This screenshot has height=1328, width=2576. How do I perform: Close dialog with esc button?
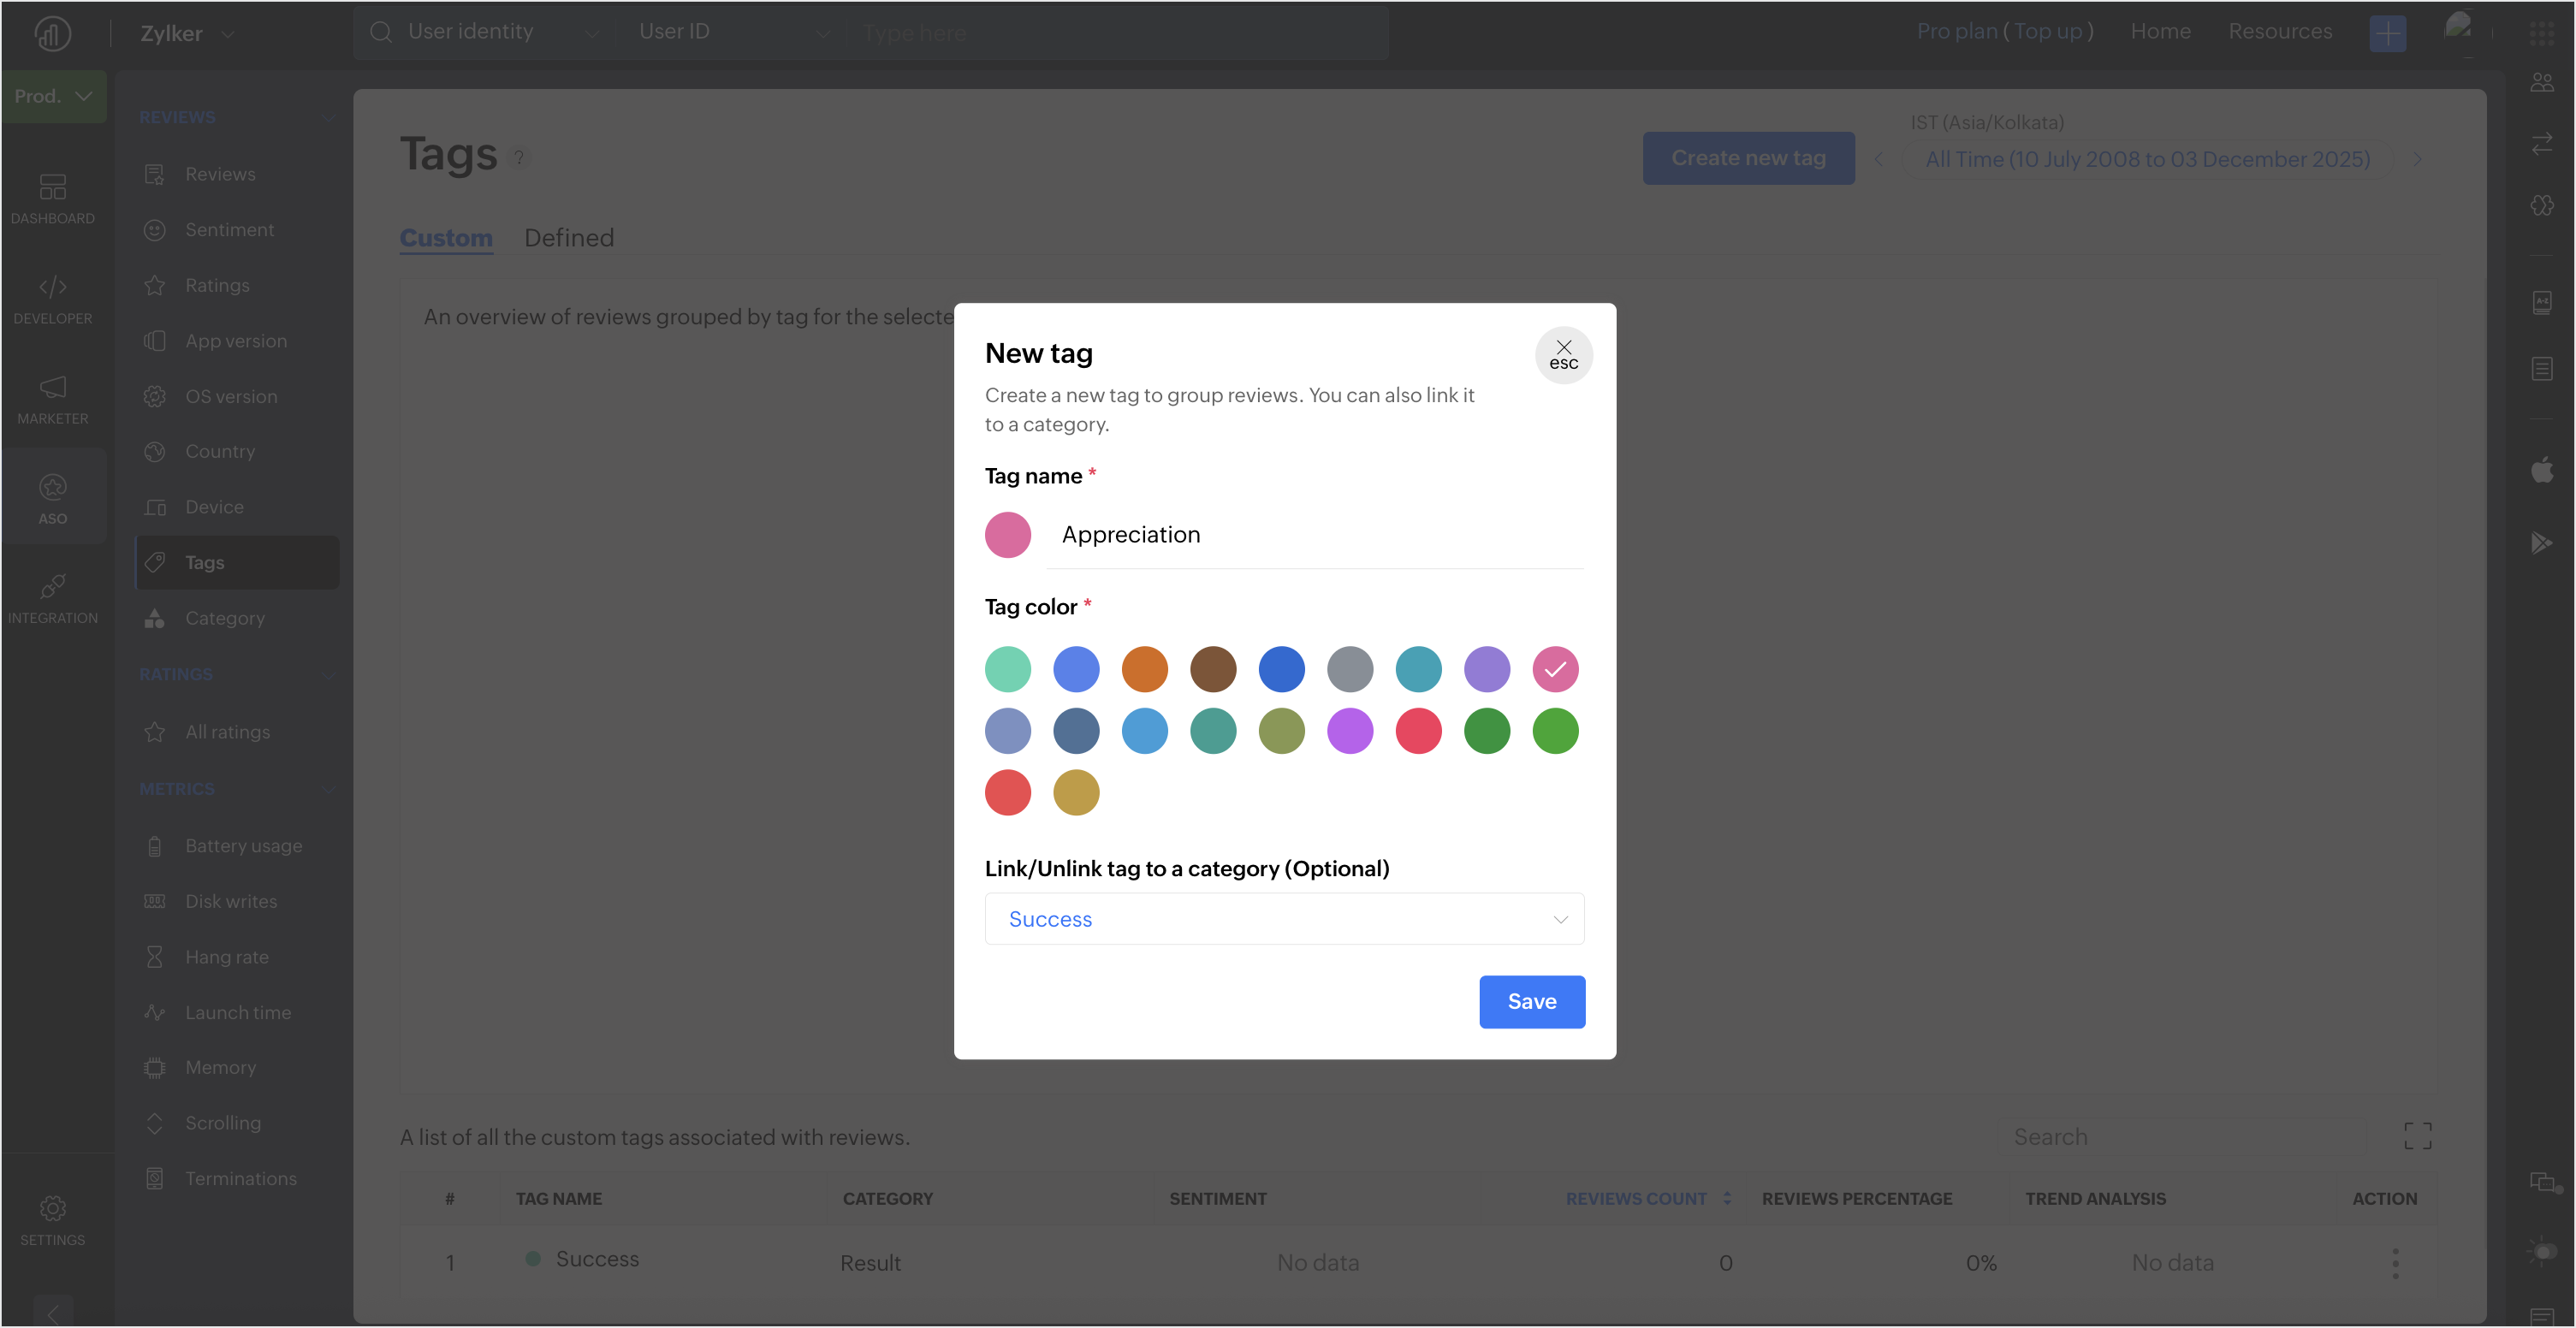coord(1563,354)
